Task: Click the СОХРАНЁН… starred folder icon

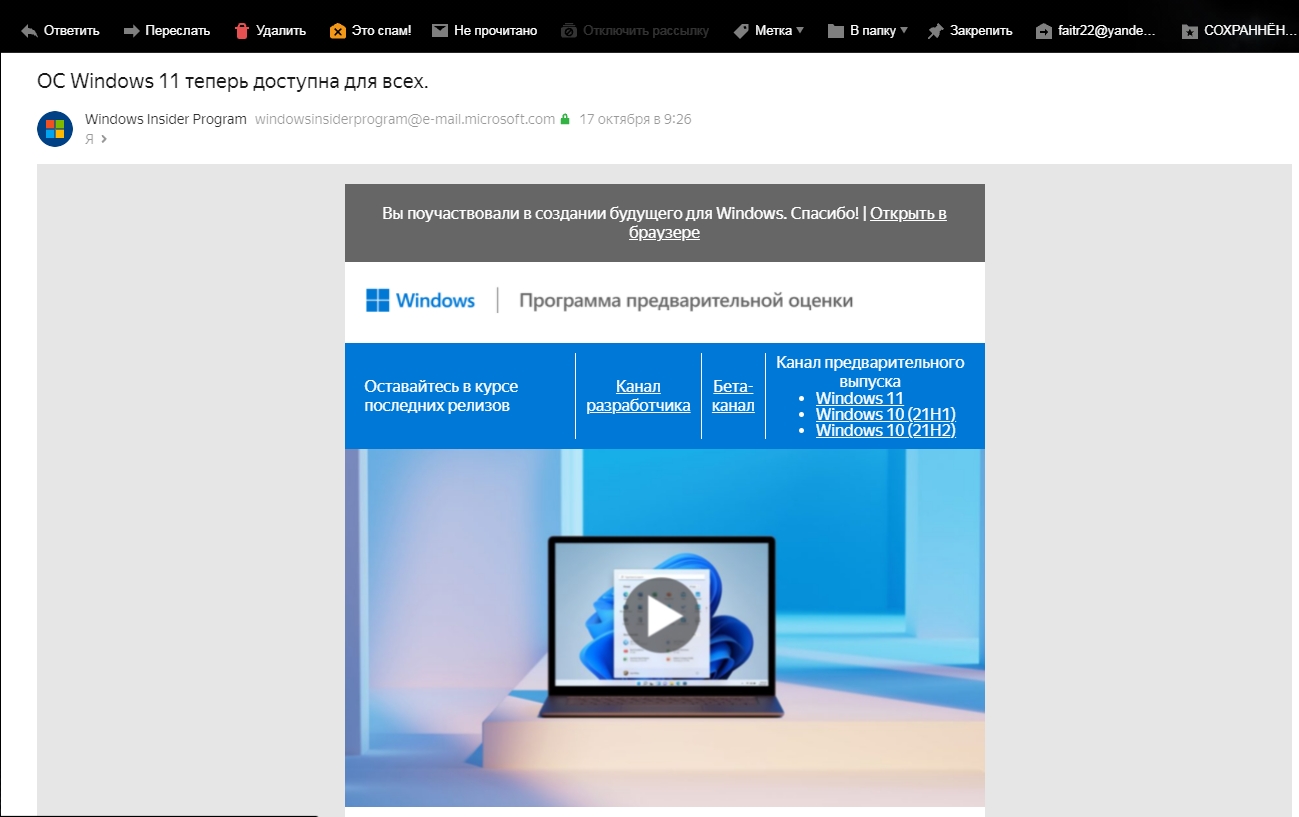Action: point(1190,31)
